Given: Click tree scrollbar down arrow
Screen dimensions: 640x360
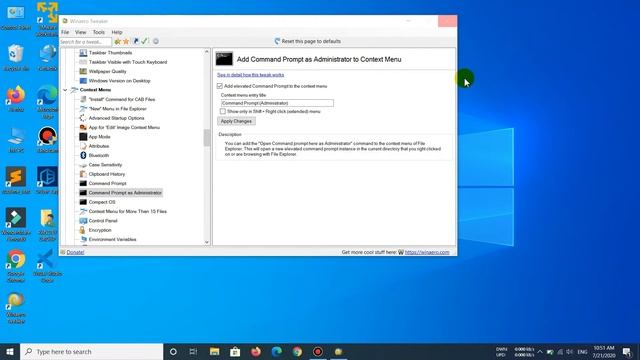Looking at the screenshot, I should pyautogui.click(x=207, y=242).
